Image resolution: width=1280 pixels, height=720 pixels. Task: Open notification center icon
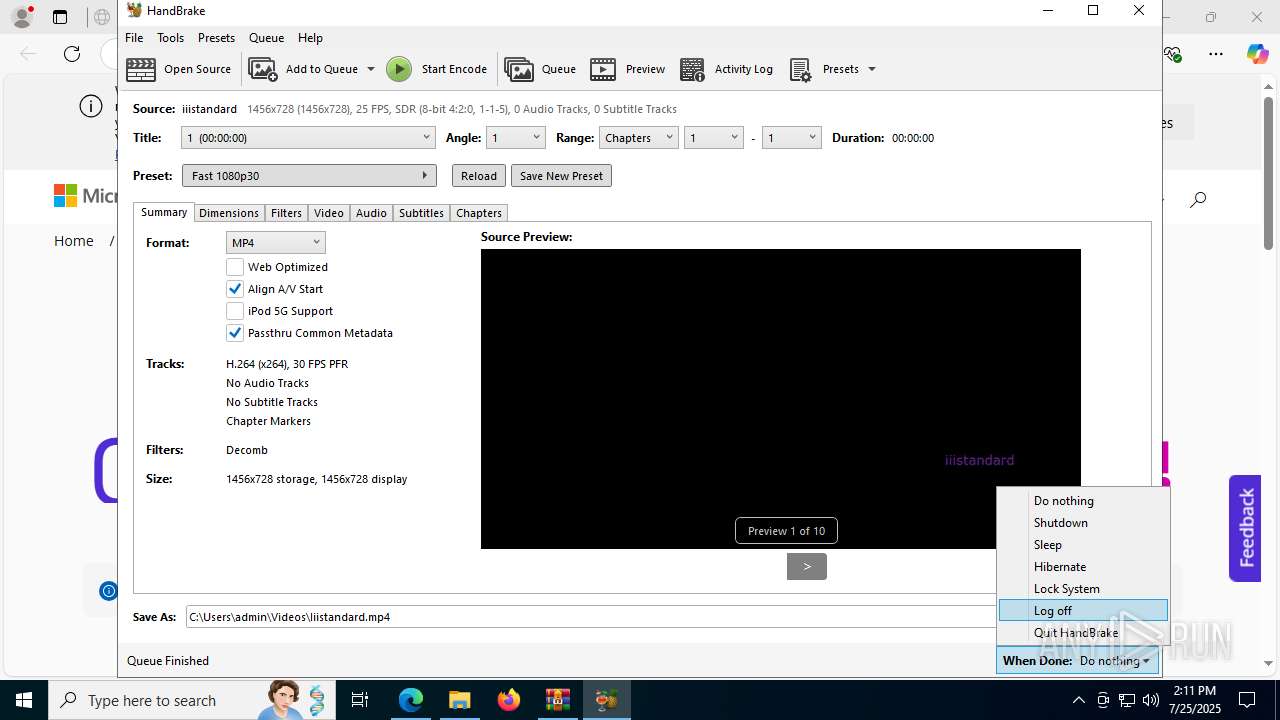[1247, 700]
